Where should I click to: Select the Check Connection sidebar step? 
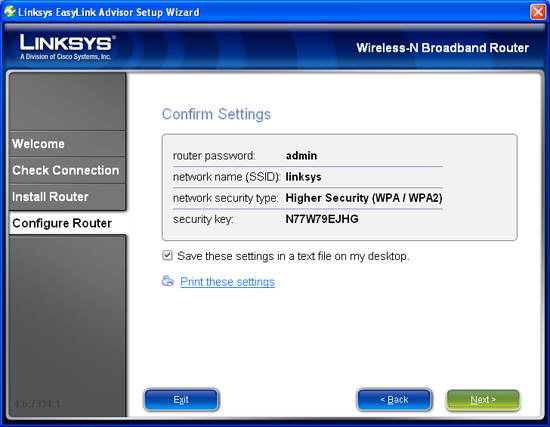tap(67, 170)
